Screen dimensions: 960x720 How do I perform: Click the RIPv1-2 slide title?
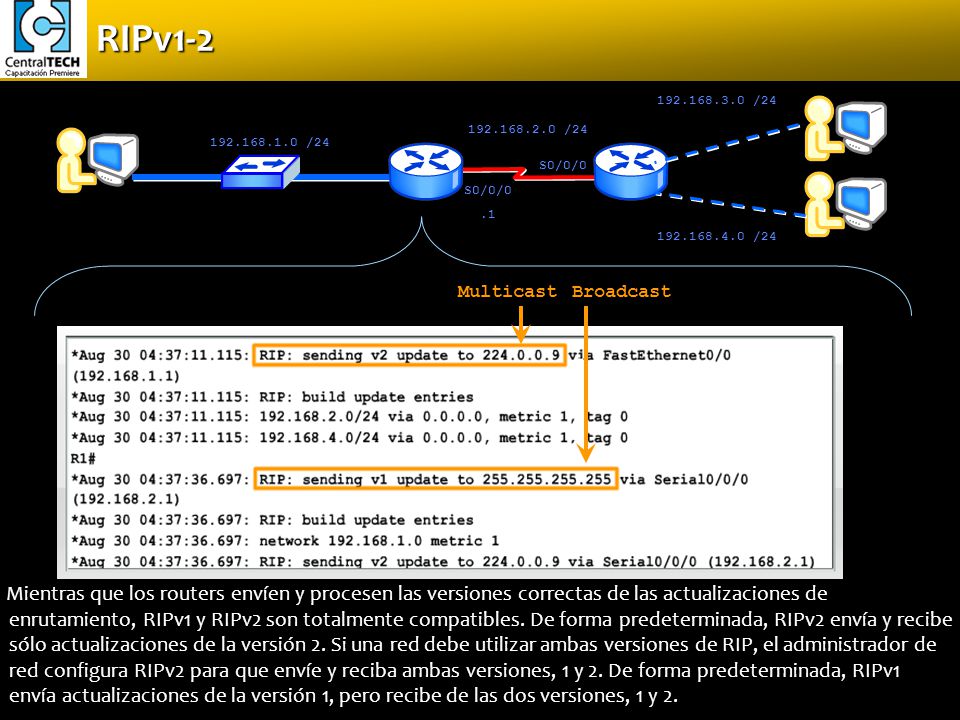coord(155,40)
